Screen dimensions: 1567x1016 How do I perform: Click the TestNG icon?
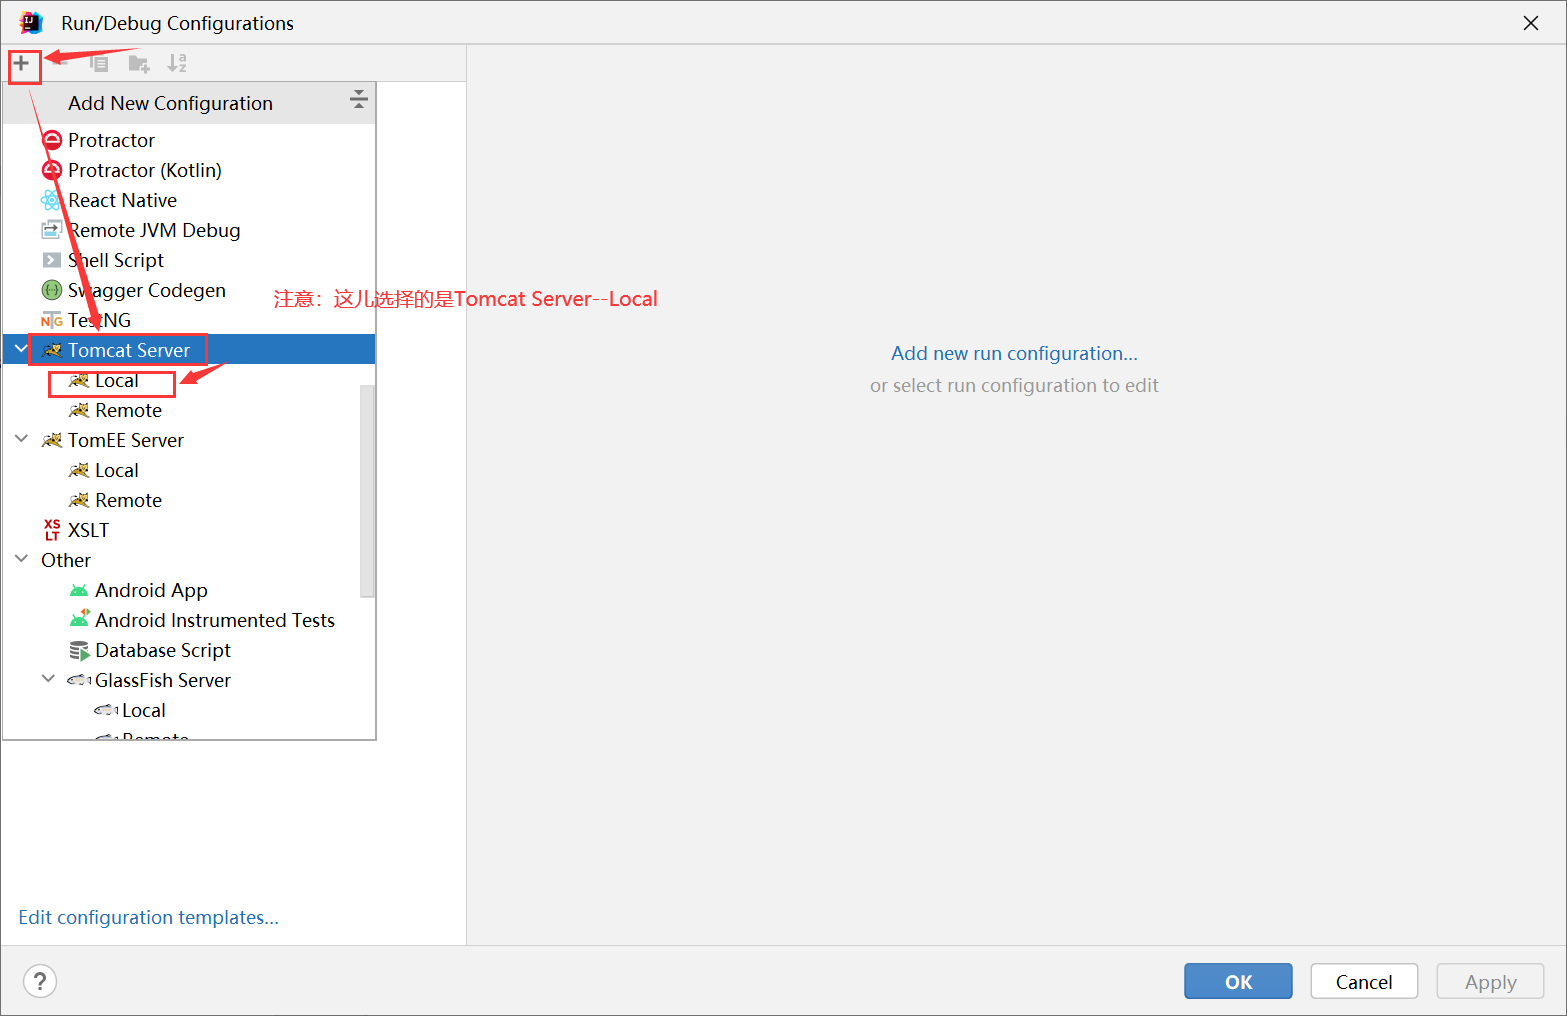(x=52, y=320)
